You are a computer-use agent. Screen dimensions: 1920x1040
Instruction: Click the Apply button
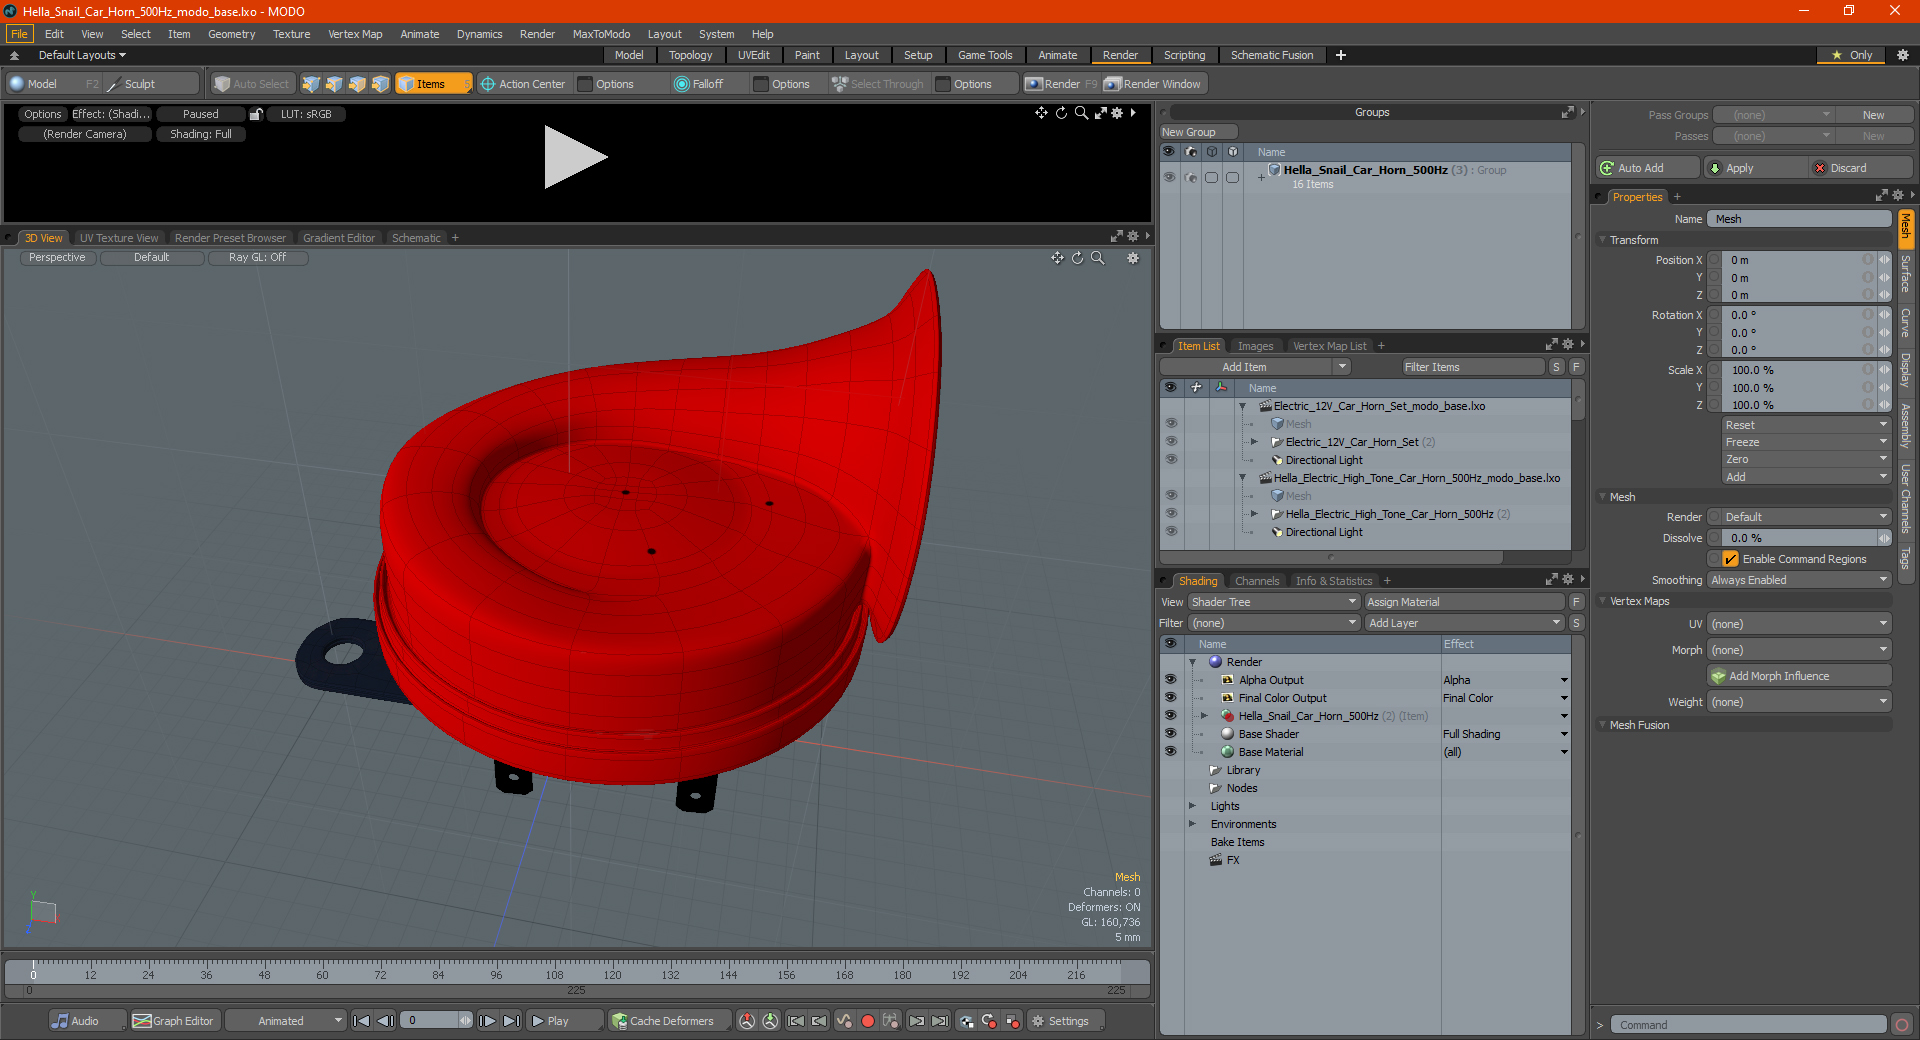point(1755,168)
